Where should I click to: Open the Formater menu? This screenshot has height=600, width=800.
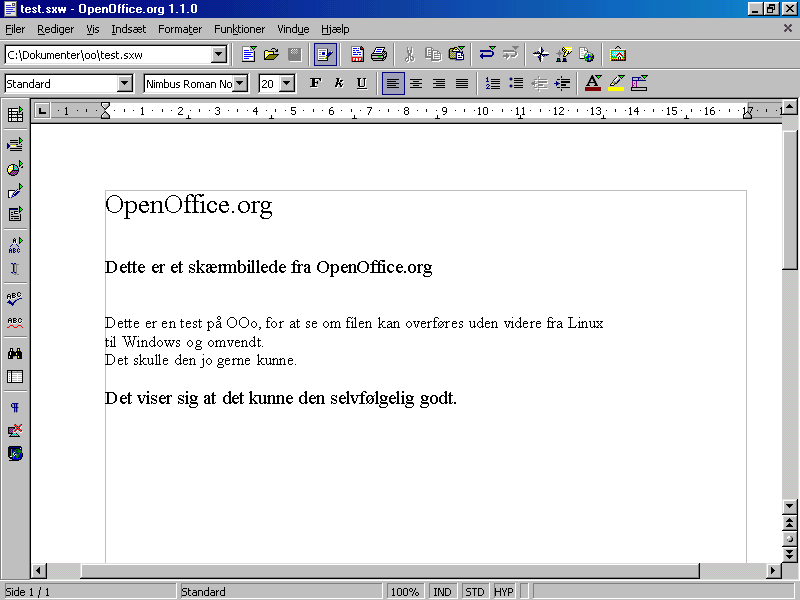180,29
